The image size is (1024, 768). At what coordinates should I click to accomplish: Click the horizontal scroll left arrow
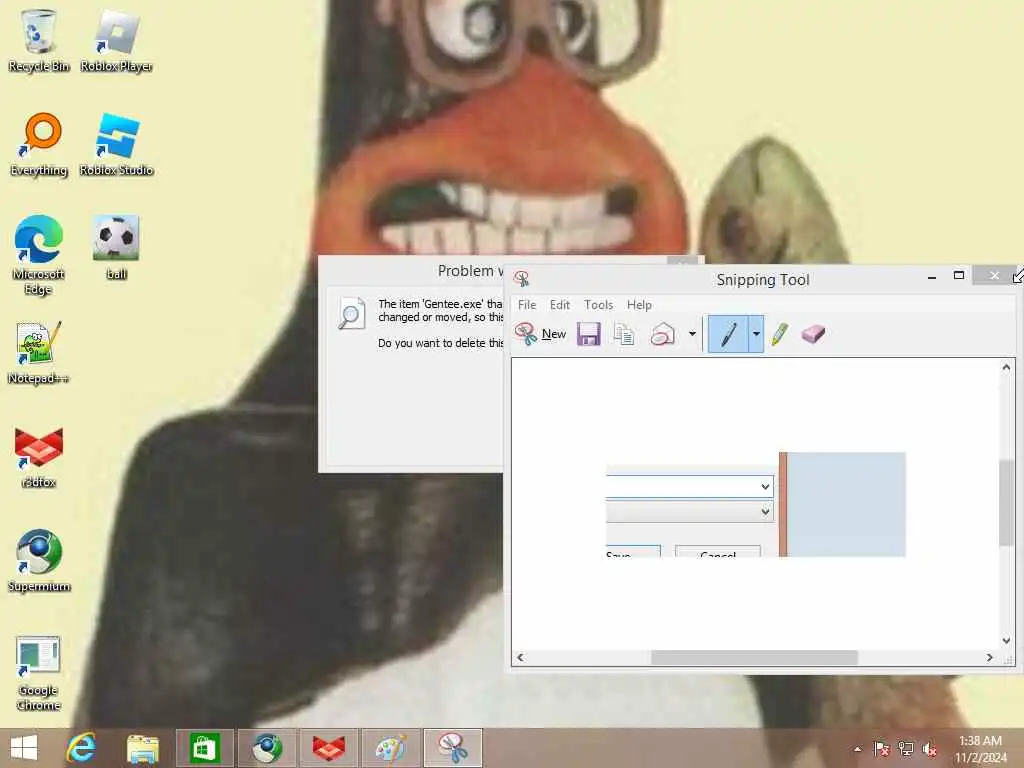tap(520, 658)
